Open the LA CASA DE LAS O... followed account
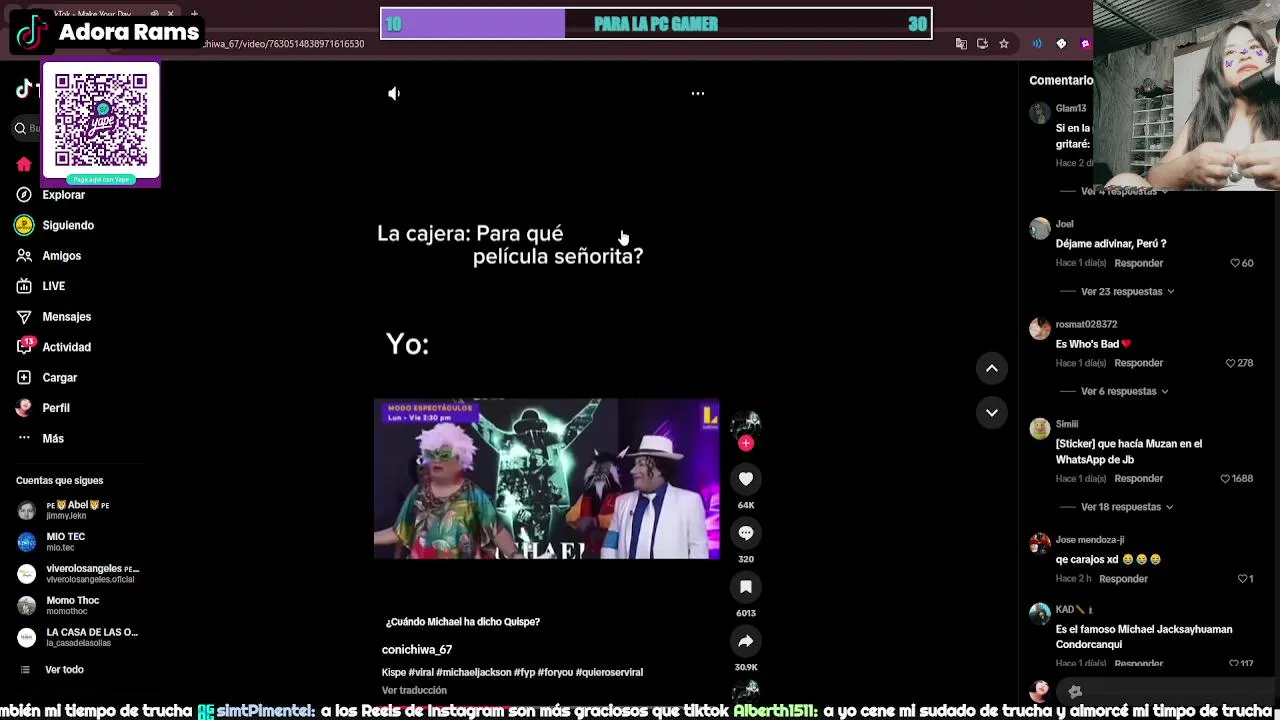The image size is (1280, 720). (x=78, y=638)
